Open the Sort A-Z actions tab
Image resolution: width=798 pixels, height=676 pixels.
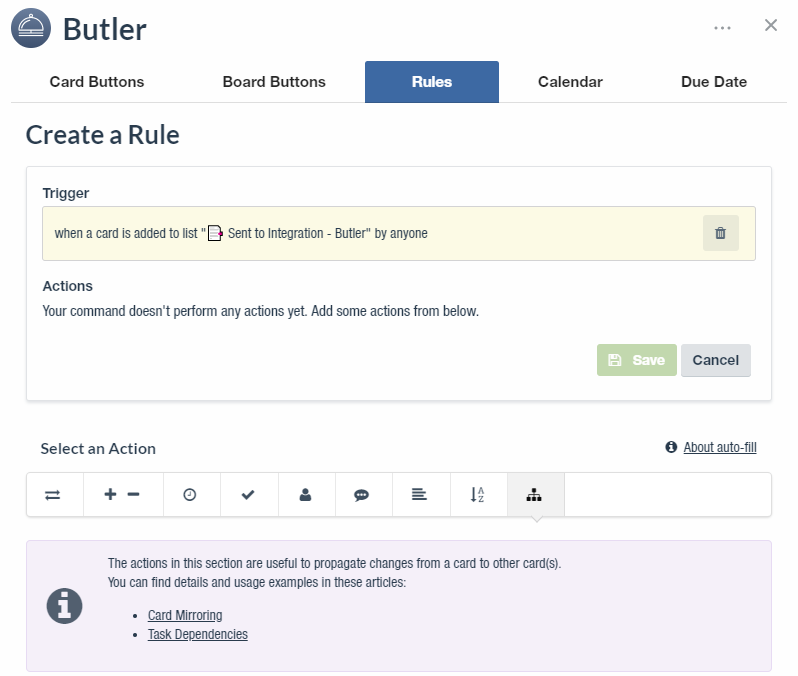click(x=478, y=494)
